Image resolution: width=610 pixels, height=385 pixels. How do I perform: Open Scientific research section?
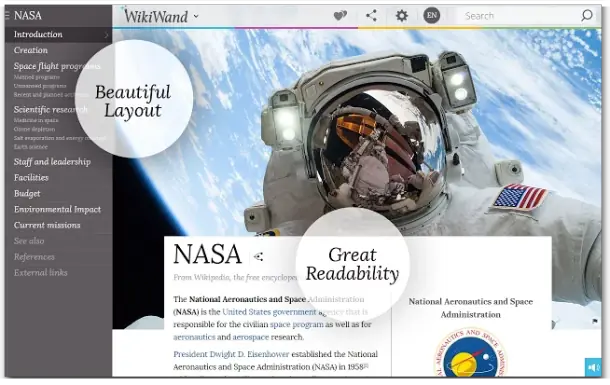[51, 109]
